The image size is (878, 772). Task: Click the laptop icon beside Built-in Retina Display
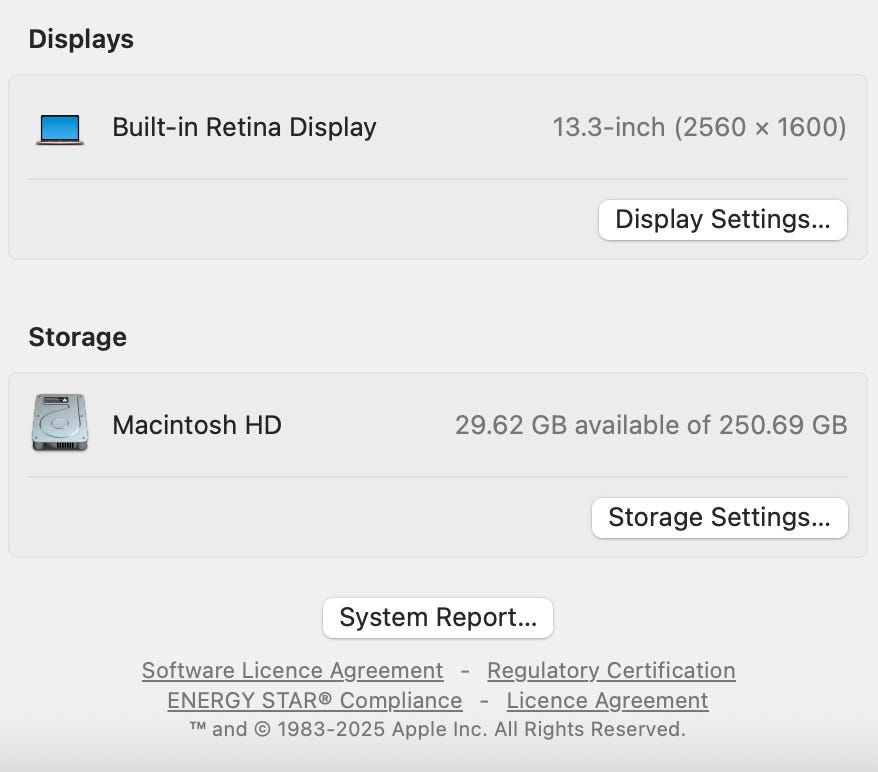click(60, 128)
